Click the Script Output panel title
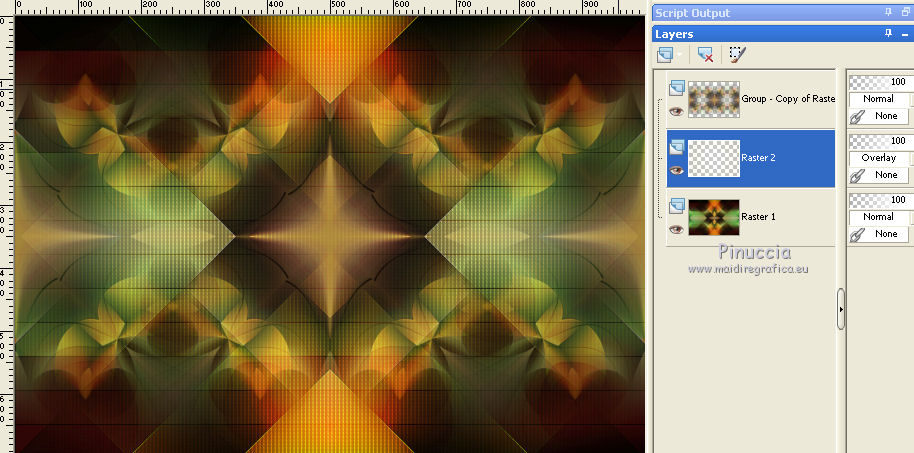This screenshot has width=914, height=453. (692, 13)
